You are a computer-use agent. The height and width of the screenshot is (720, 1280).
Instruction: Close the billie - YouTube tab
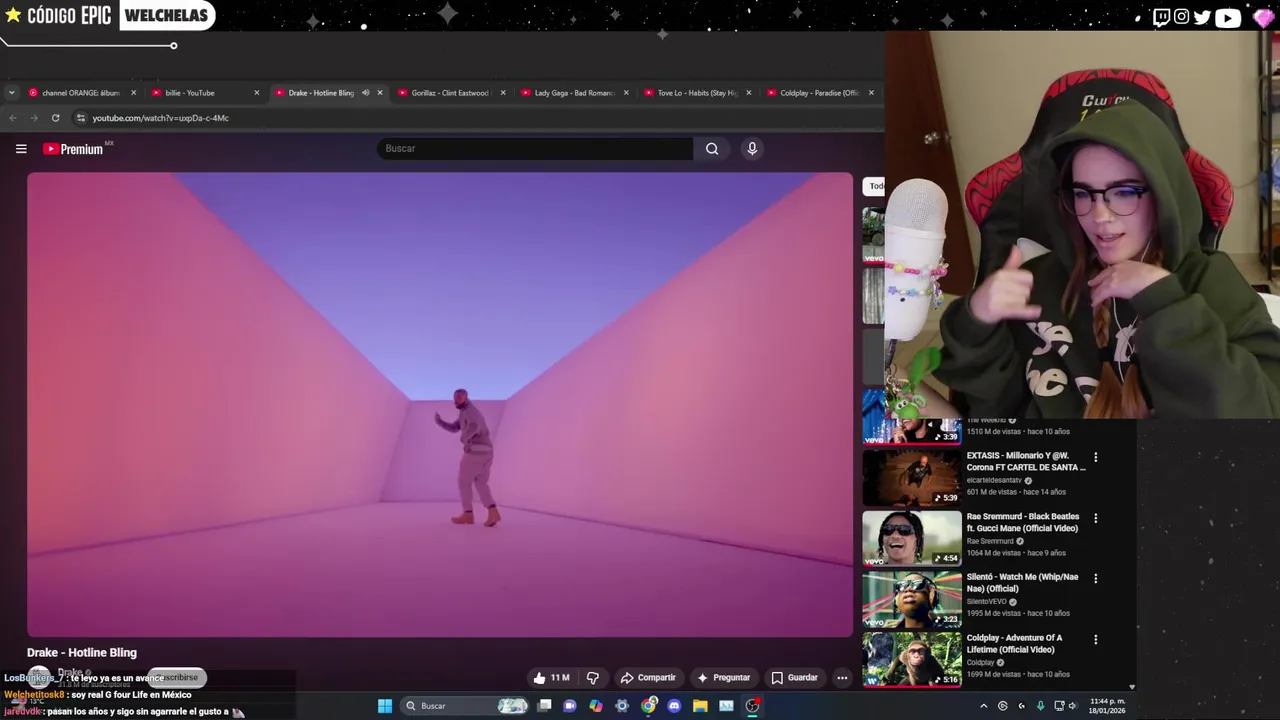[257, 93]
